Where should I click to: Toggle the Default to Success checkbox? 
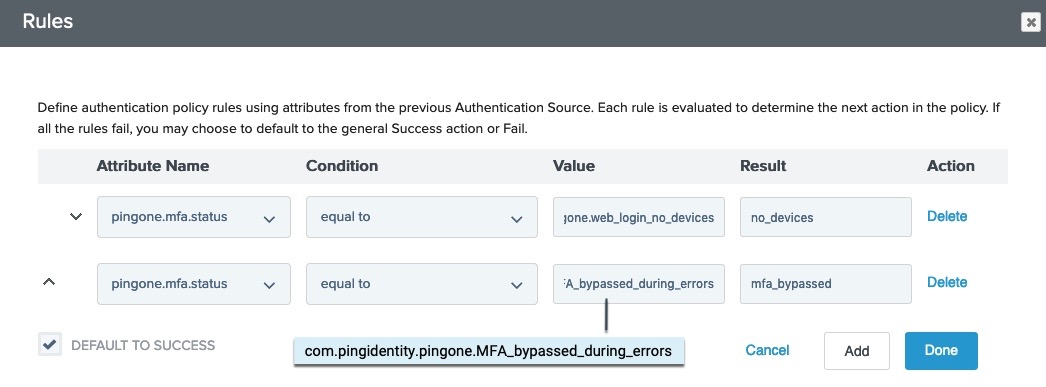click(49, 345)
